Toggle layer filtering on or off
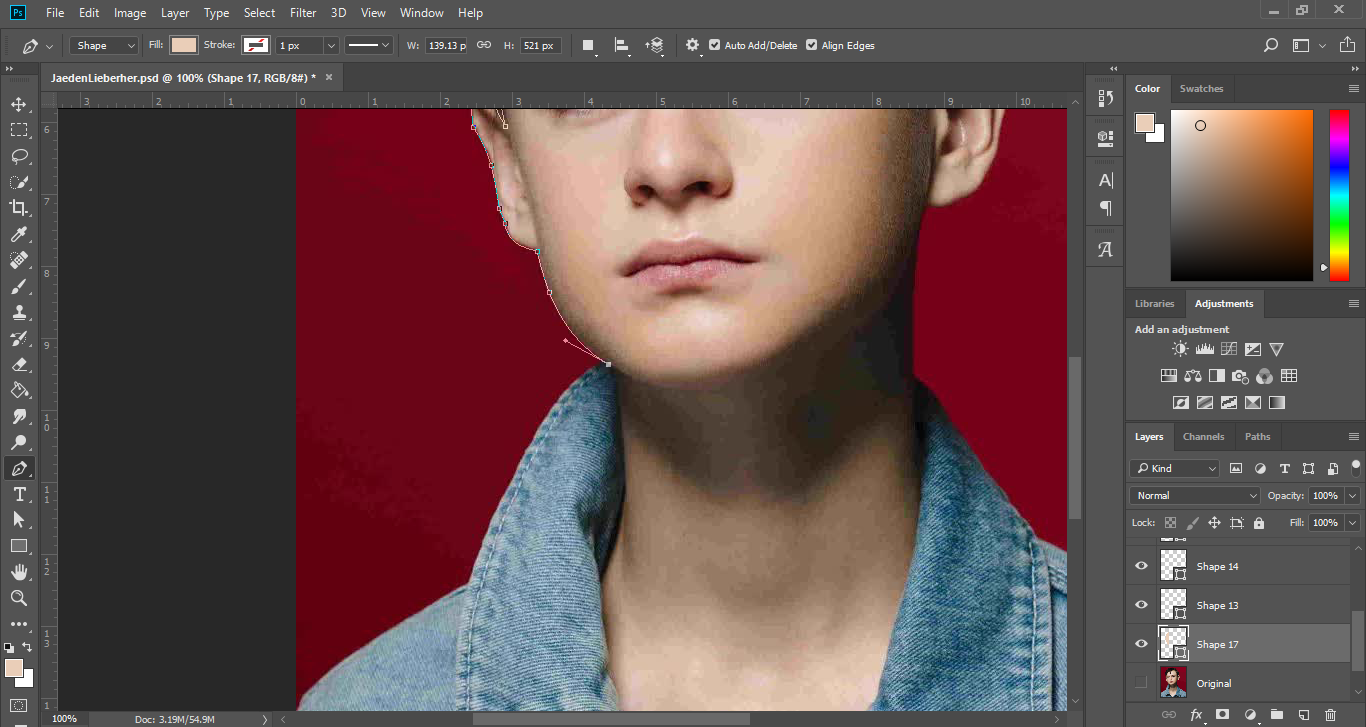The width and height of the screenshot is (1366, 727). pos(1356,466)
